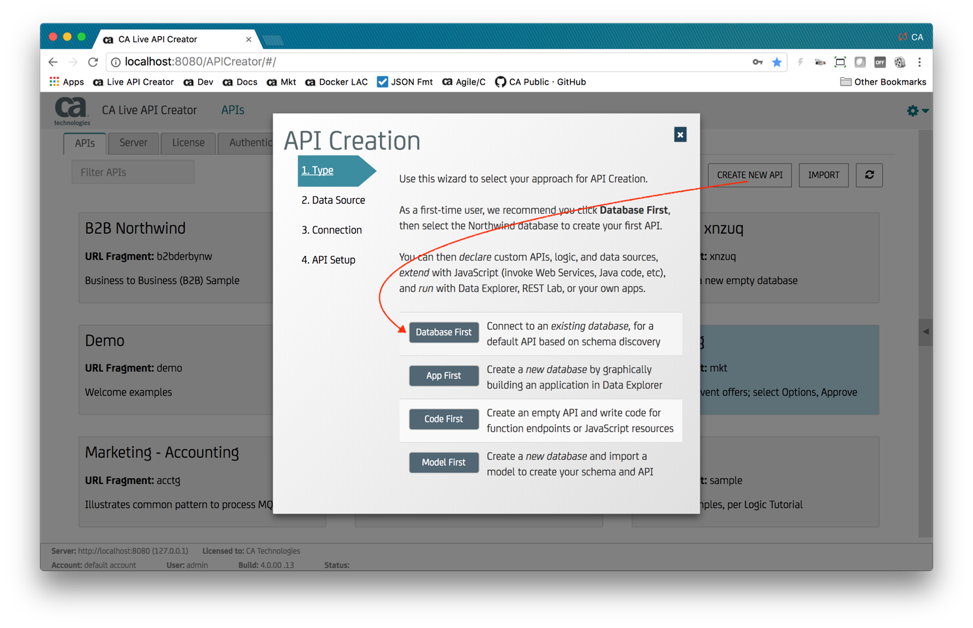Switch to the APIs tab

85,143
